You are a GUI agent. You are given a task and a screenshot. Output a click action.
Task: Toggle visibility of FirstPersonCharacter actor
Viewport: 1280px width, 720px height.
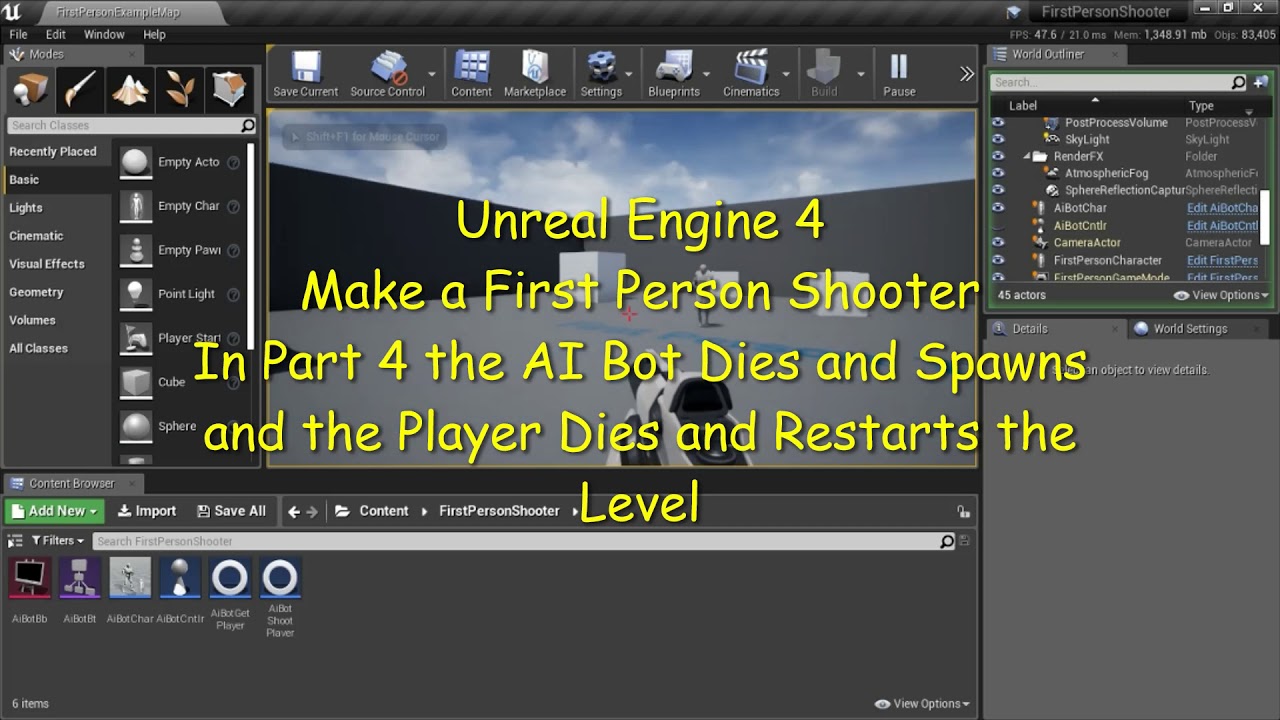coord(998,260)
